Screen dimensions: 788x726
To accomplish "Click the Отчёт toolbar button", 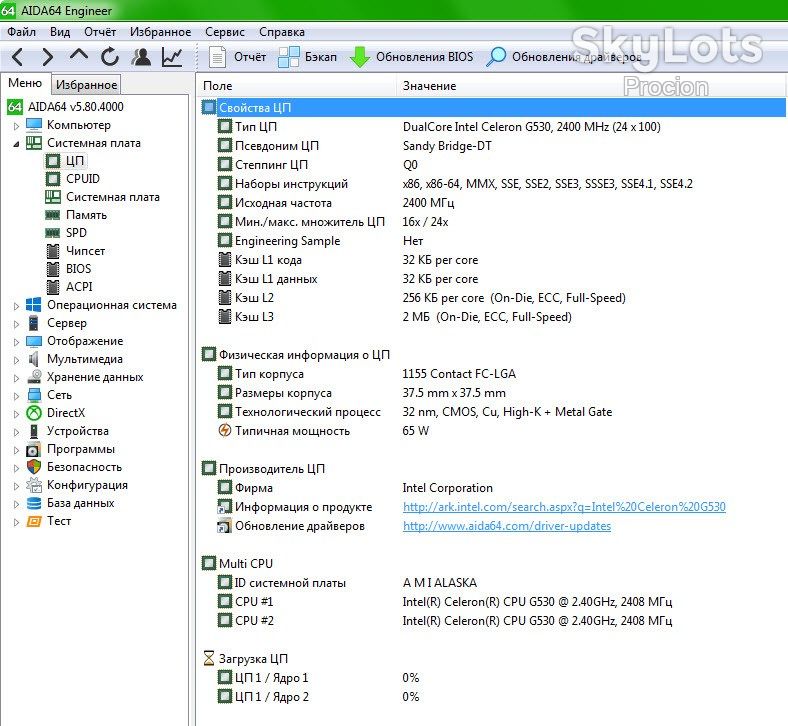I will 238,57.
